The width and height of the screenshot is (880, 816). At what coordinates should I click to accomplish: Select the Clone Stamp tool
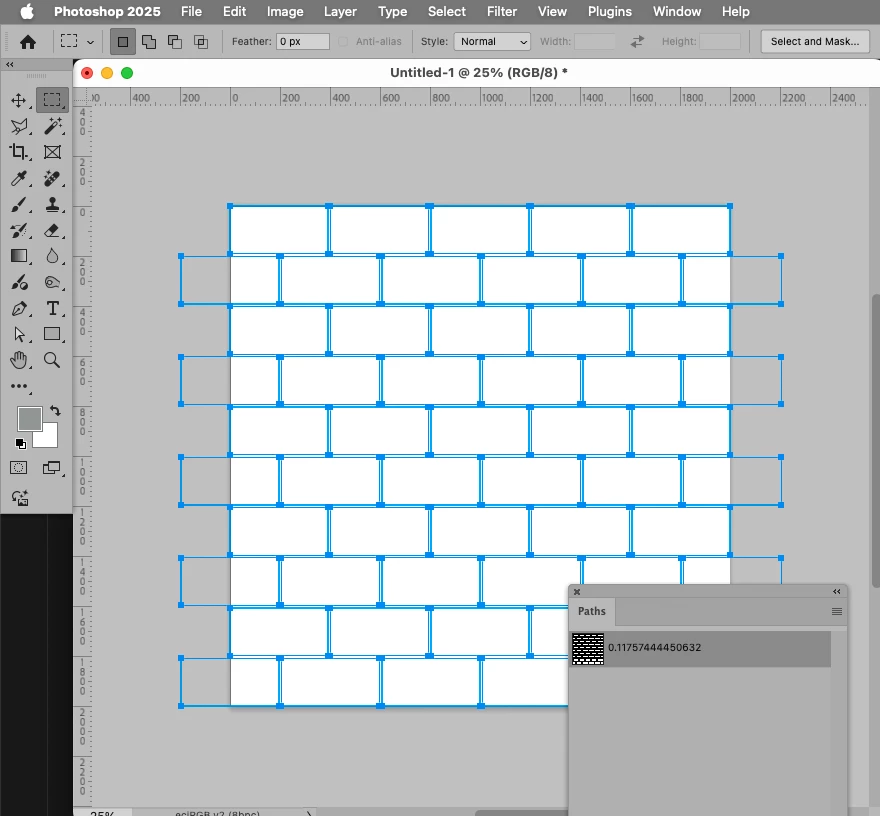tap(52, 204)
